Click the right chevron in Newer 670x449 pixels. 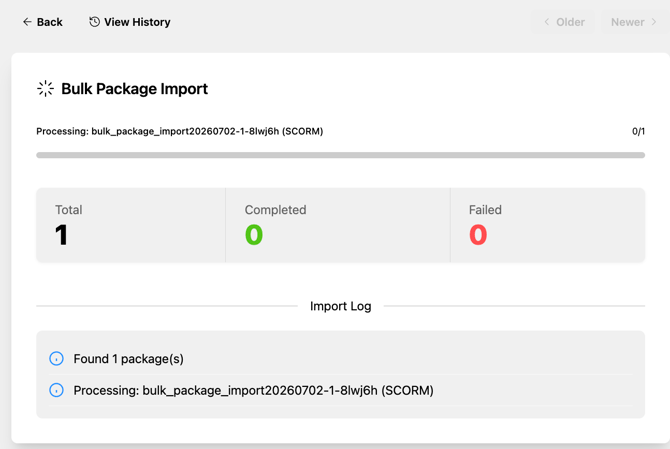[654, 22]
